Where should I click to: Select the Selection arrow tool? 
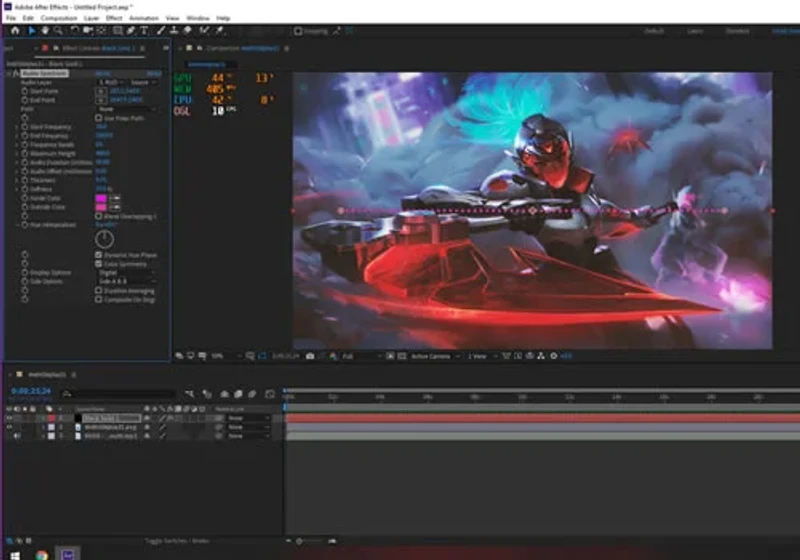(32, 31)
